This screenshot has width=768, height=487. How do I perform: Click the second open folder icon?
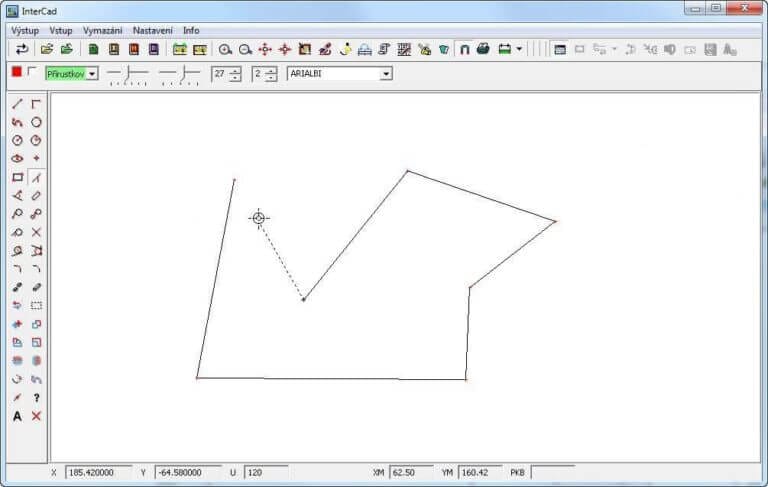pos(67,49)
